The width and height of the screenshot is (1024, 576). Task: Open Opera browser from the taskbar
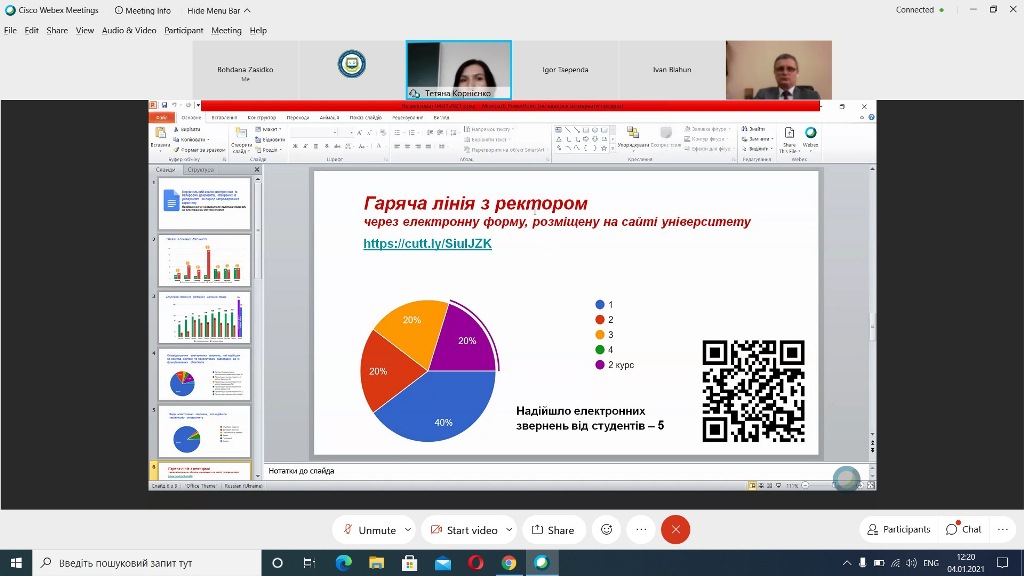(475, 563)
